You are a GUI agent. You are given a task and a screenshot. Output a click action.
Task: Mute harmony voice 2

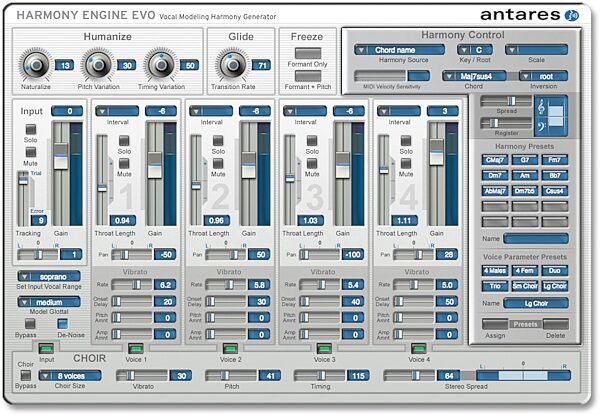pyautogui.click(x=218, y=163)
